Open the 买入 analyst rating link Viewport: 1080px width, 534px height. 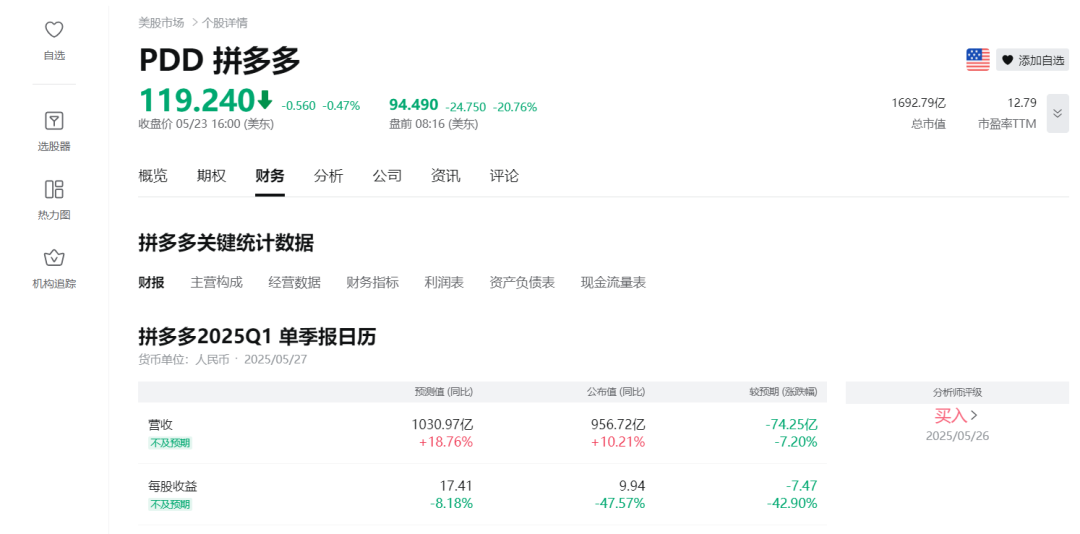tap(951, 415)
